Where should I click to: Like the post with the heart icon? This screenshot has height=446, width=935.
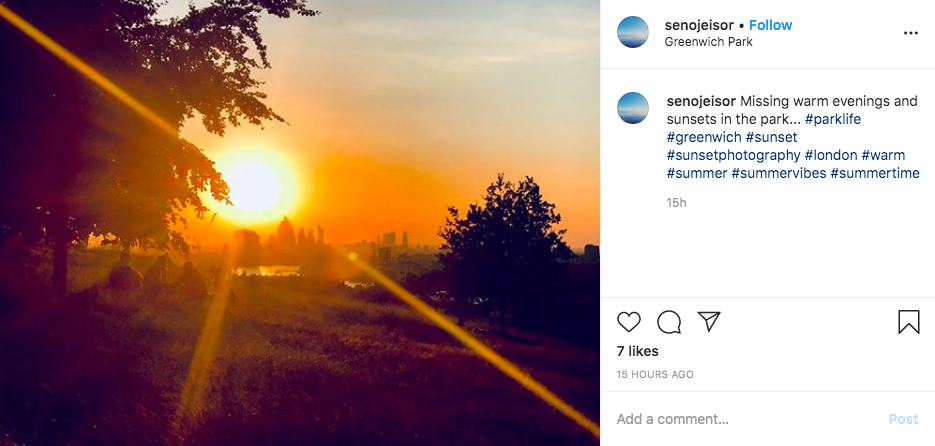coord(629,321)
